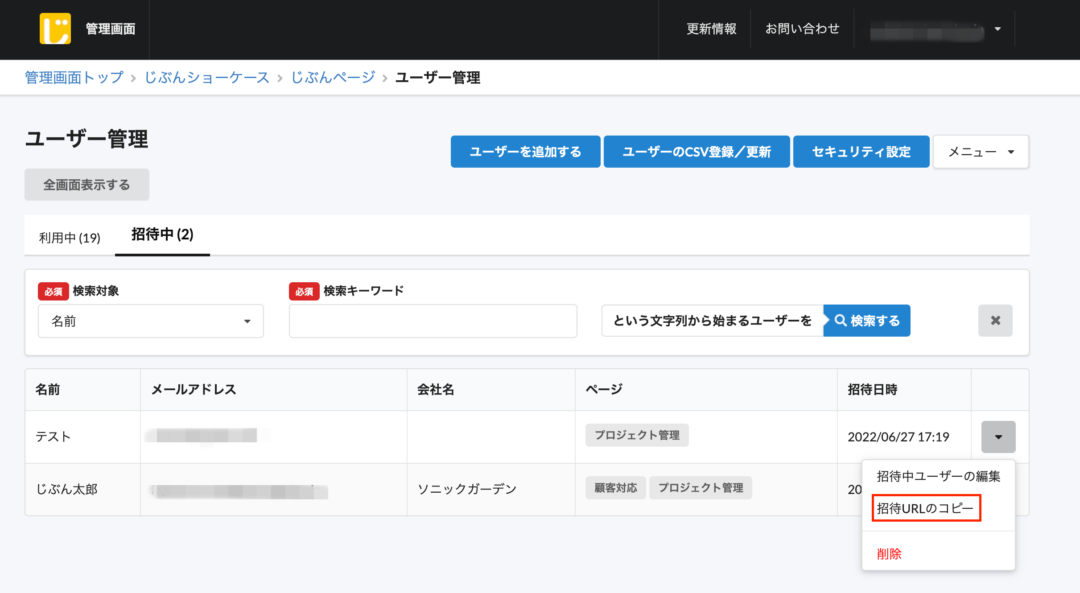
Task: Open the 更新情報 page from top navigation
Action: (710, 29)
